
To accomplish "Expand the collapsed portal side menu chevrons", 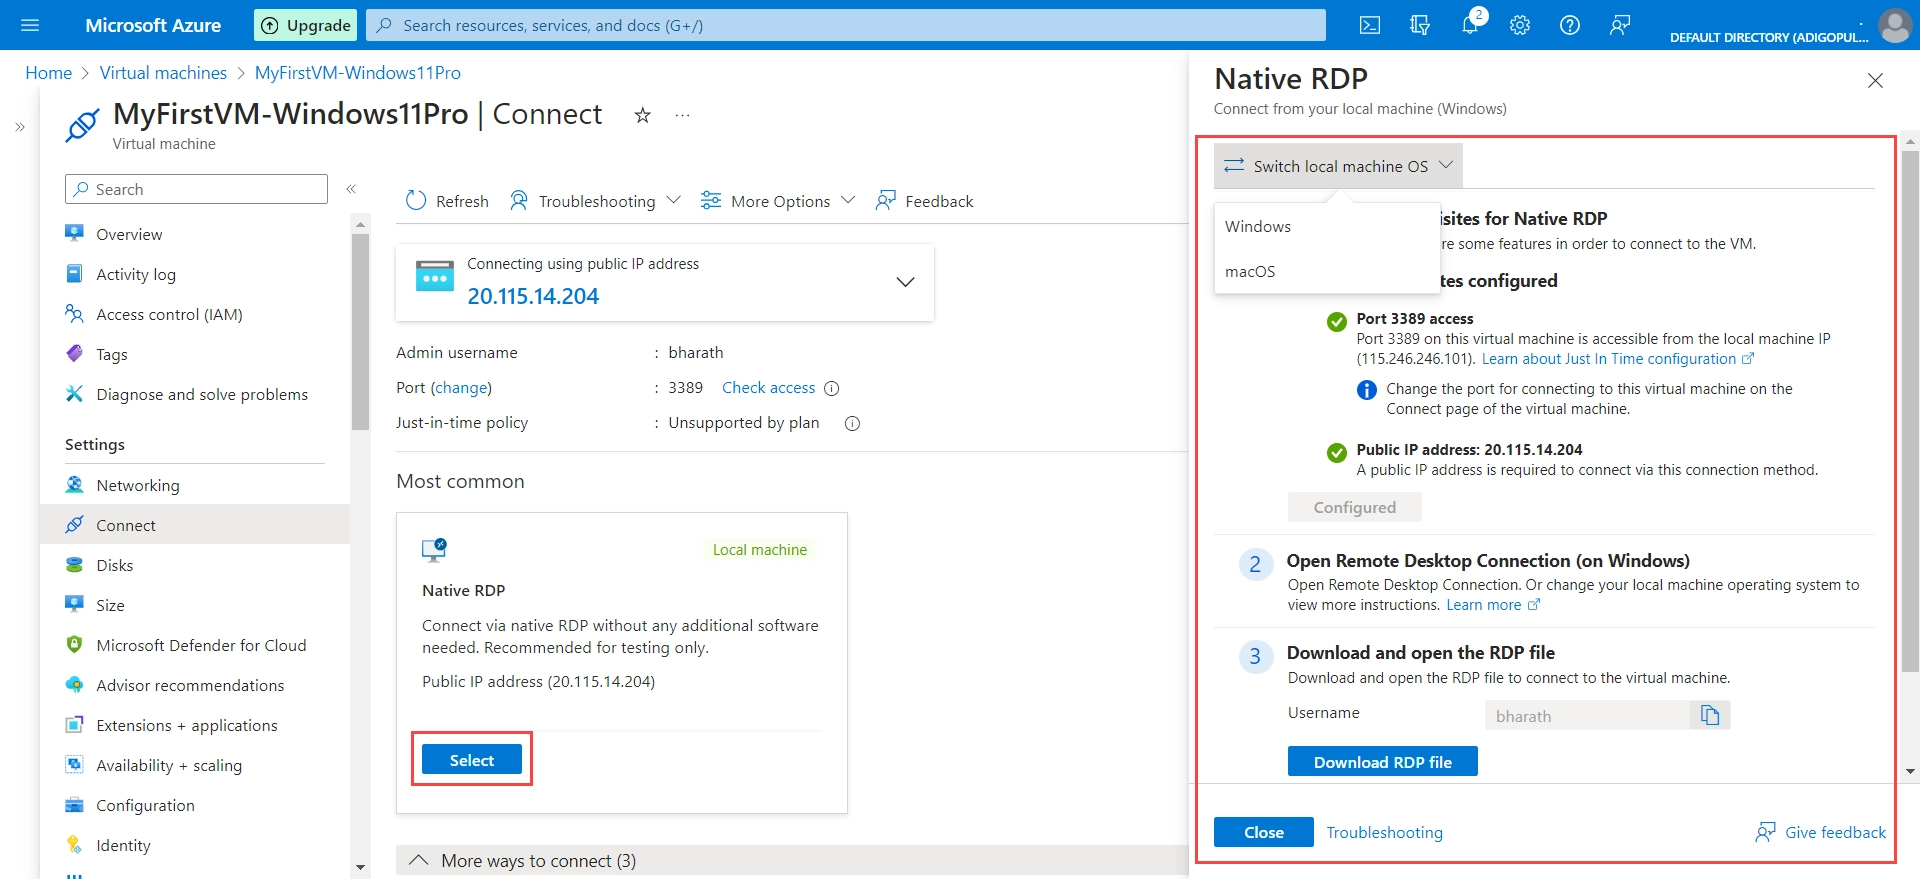I will 20,127.
